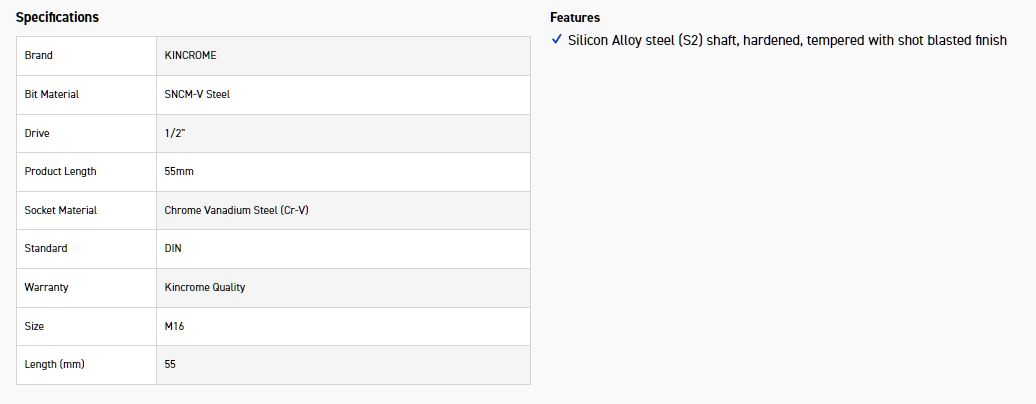Select the Bit Material label
Screen dimensions: 1036x404
pos(52,94)
